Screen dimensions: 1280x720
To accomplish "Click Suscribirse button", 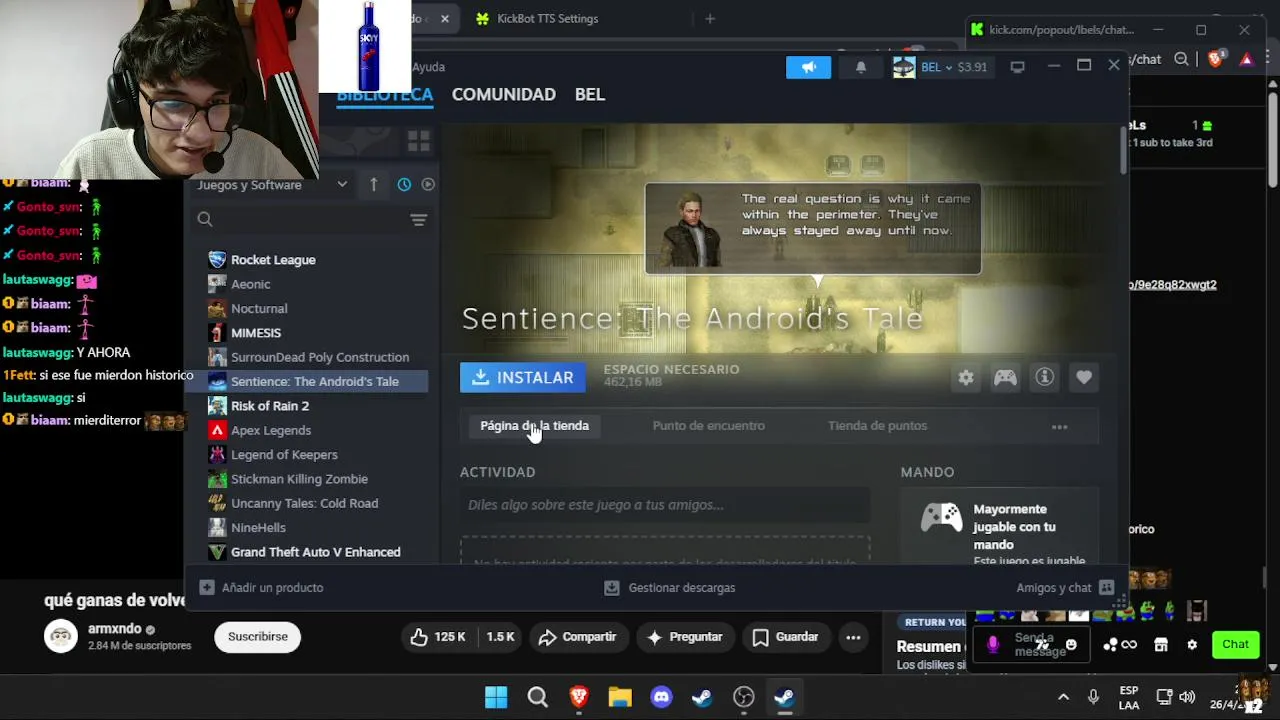I will [257, 637].
